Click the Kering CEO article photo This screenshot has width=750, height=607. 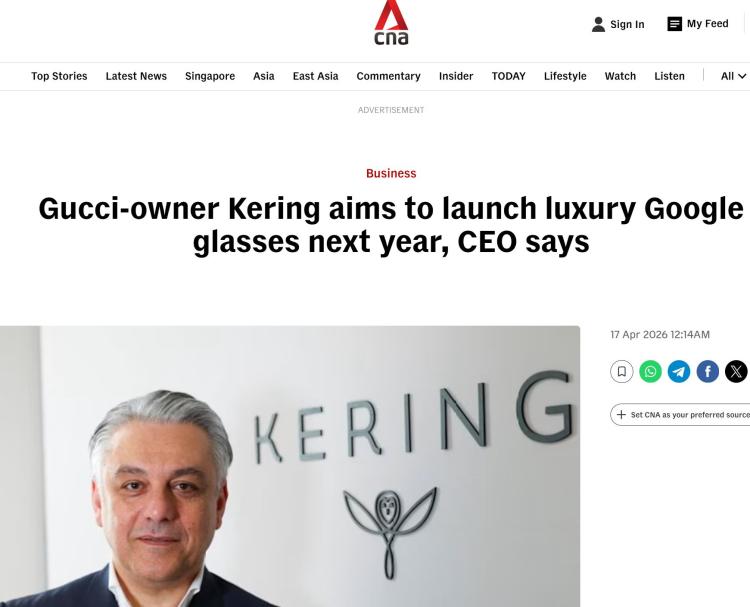(x=290, y=466)
